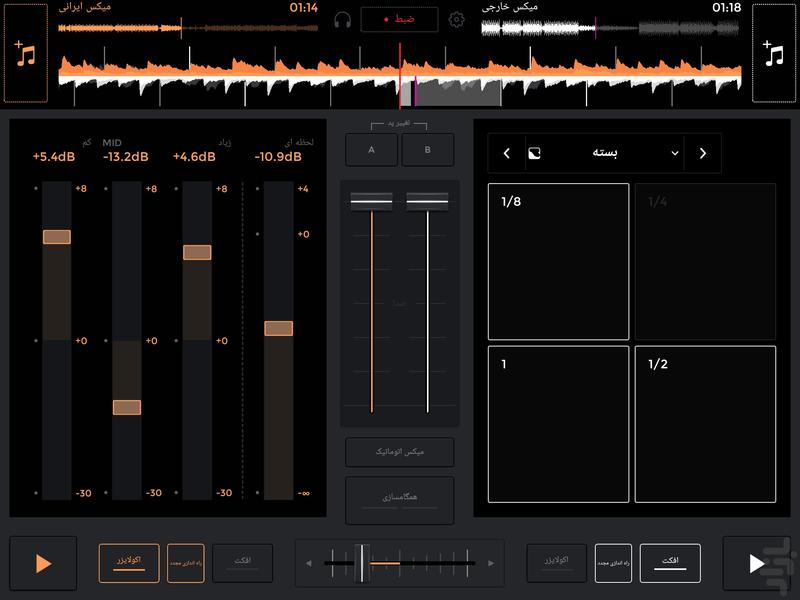Click the headphones pre-cue icon
Screen dimensions: 800x600
(343, 20)
